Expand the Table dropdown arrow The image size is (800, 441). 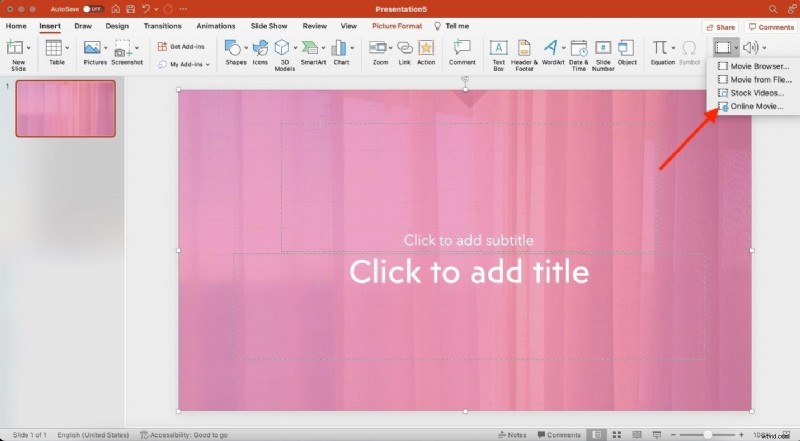click(x=67, y=48)
